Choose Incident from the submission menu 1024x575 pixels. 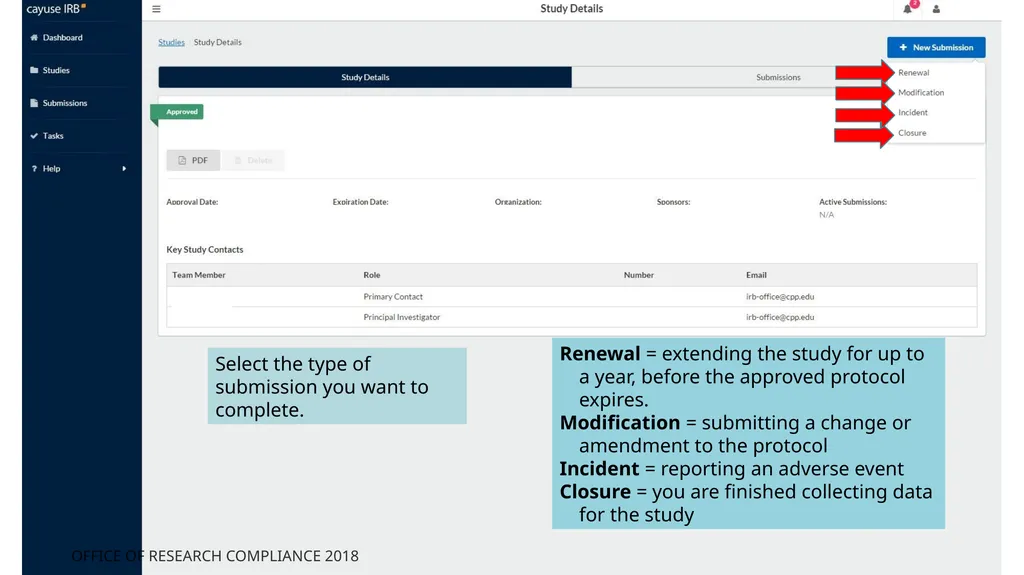912,112
